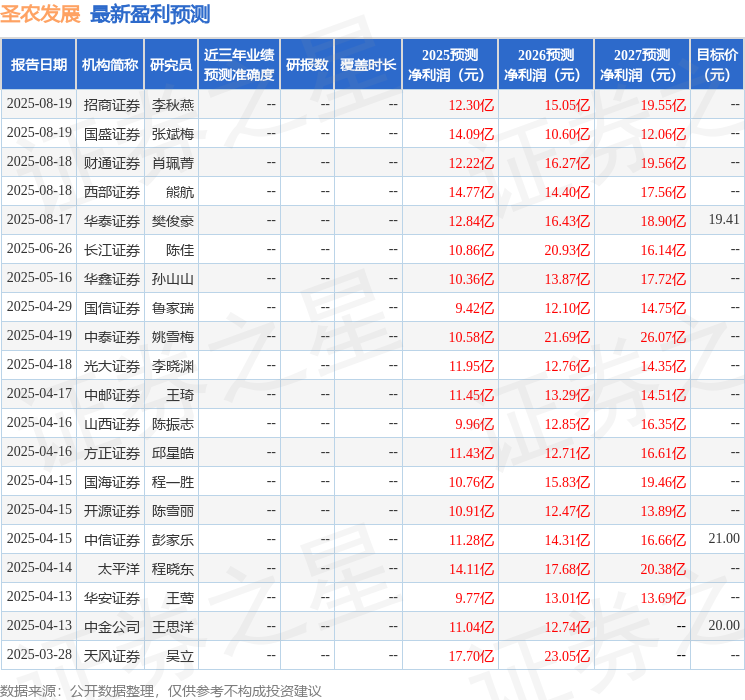Viewport: 745px width, 700px height.
Task: Click the 最新盈利预测 heading text
Action: pyautogui.click(x=150, y=14)
